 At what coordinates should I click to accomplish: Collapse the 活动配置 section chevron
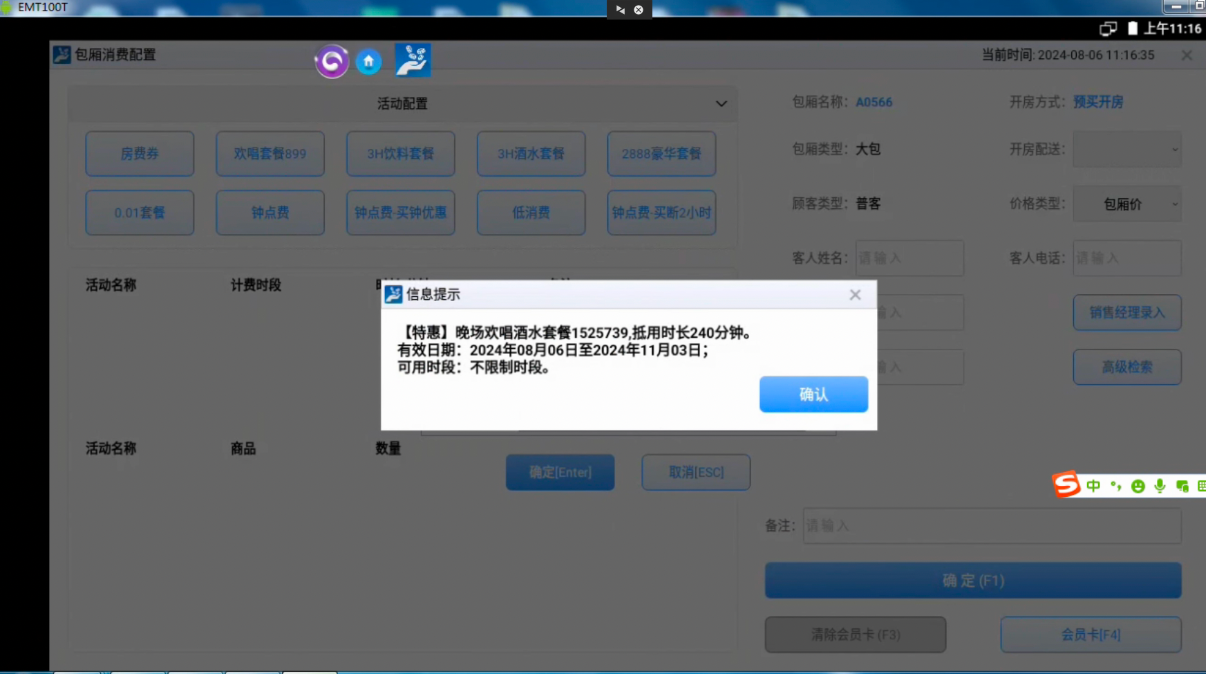(721, 103)
